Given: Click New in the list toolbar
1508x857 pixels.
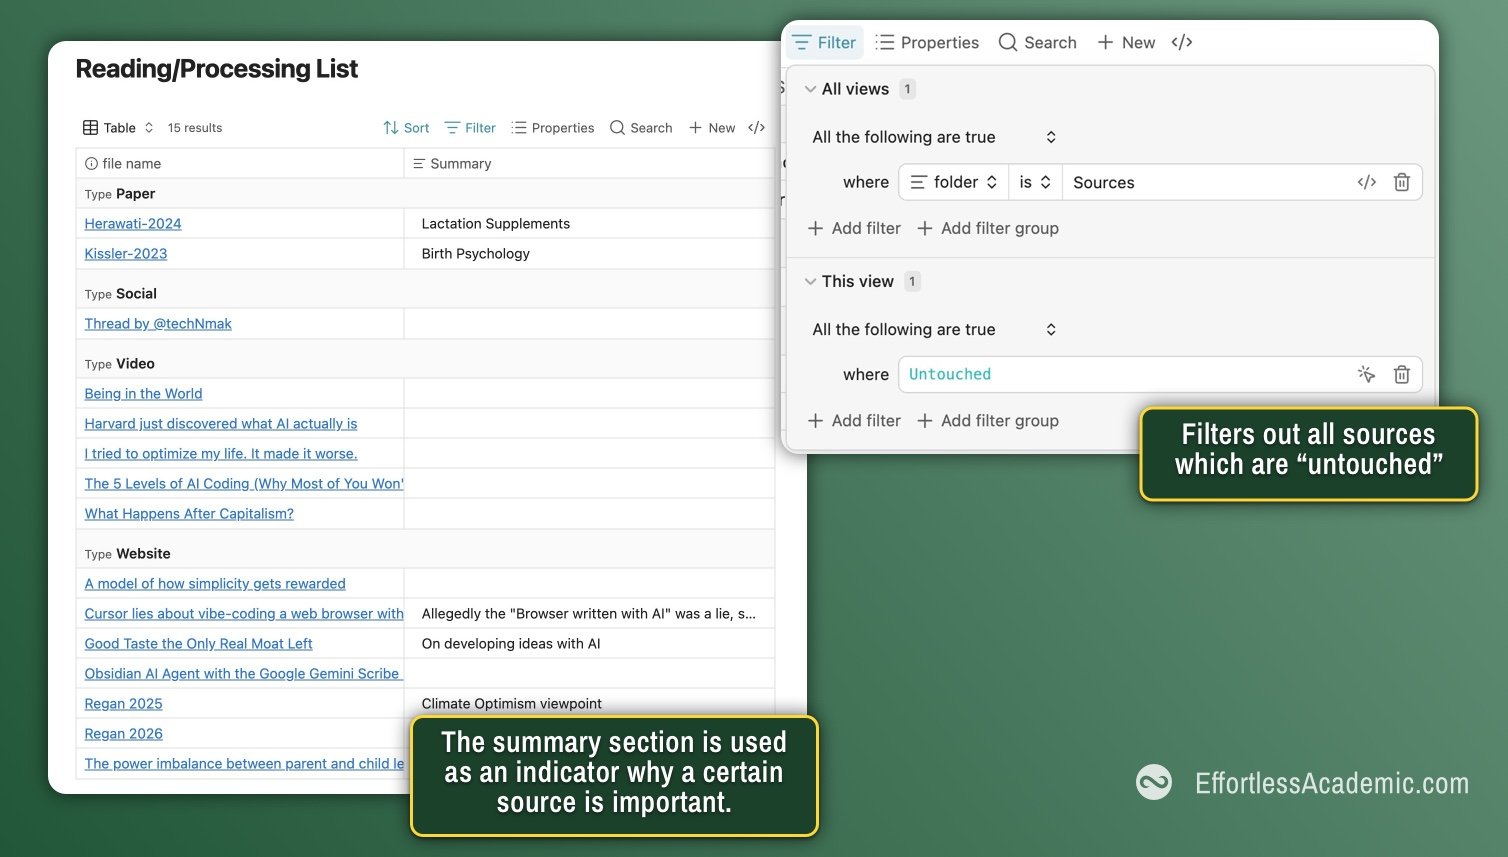Looking at the screenshot, I should click(x=712, y=128).
